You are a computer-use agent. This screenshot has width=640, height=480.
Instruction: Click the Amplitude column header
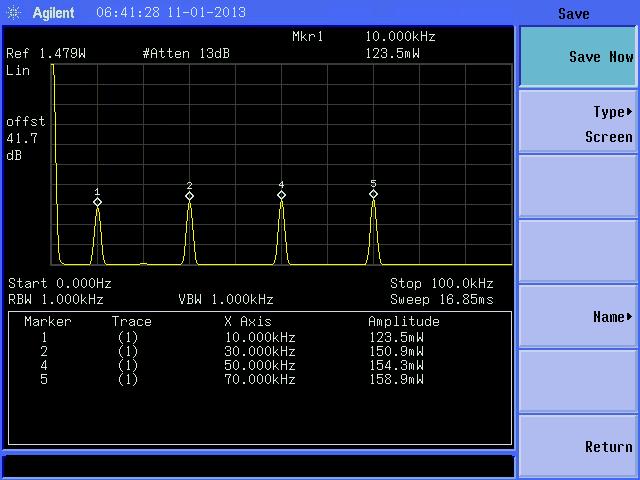404,322
